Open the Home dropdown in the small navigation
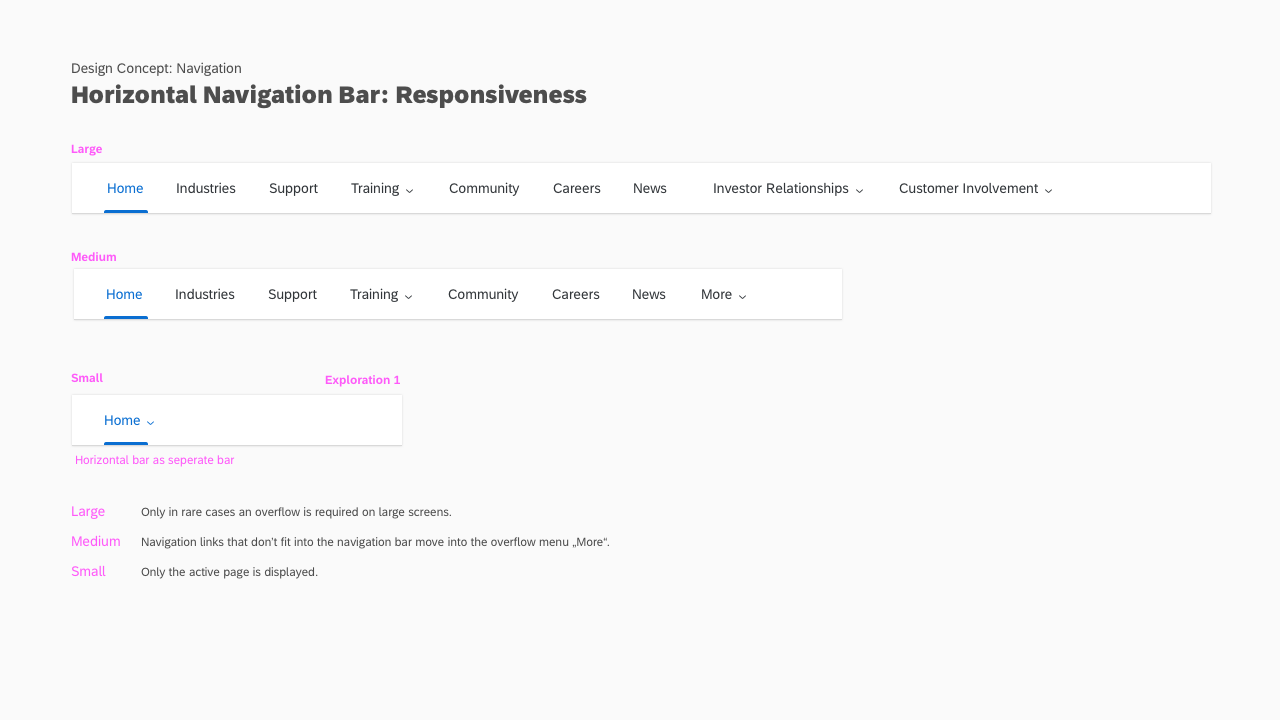This screenshot has height=720, width=1280. (x=128, y=420)
